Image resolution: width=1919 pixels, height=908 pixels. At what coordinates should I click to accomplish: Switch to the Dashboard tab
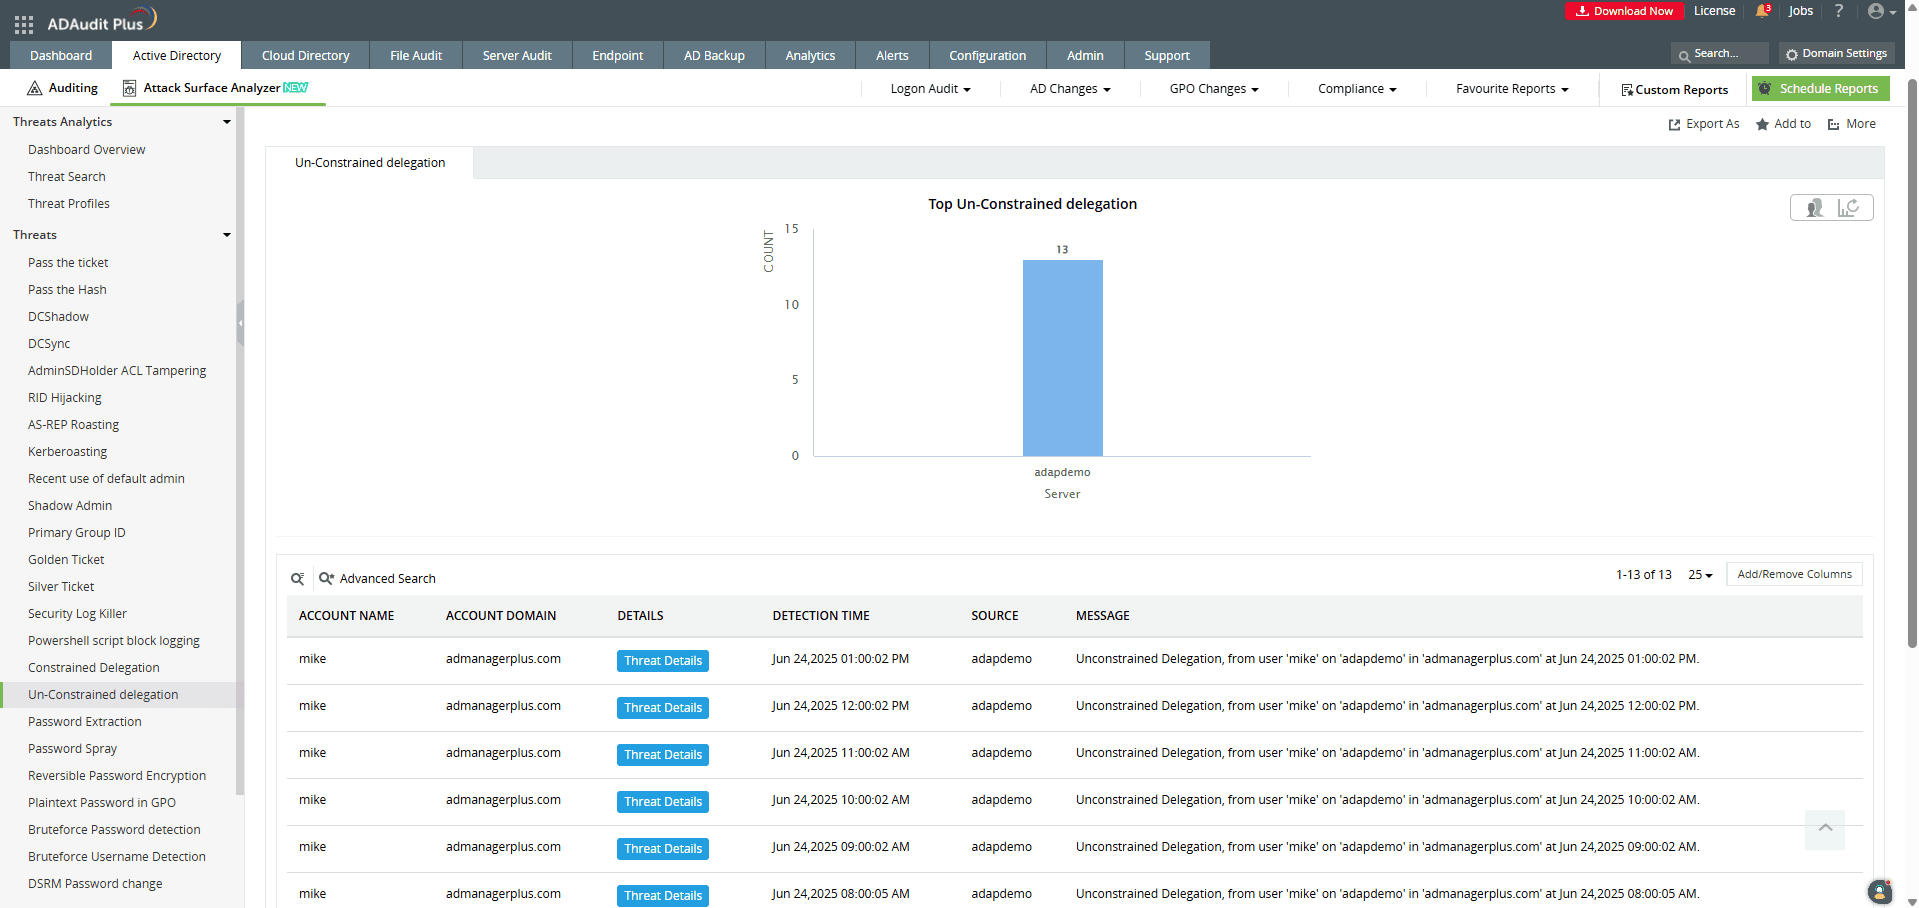tap(61, 55)
